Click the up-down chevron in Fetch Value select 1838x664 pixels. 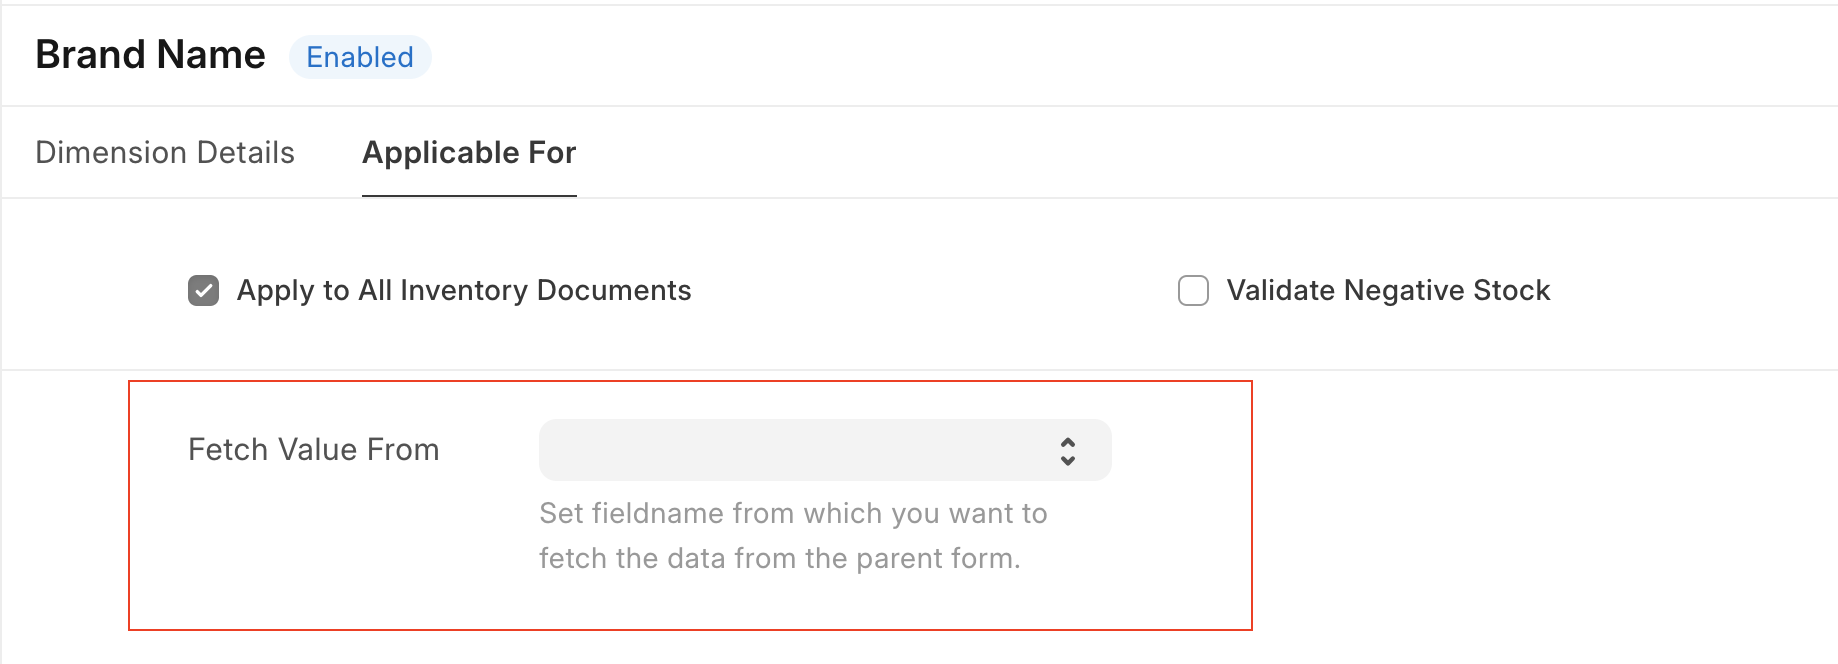tap(1068, 451)
